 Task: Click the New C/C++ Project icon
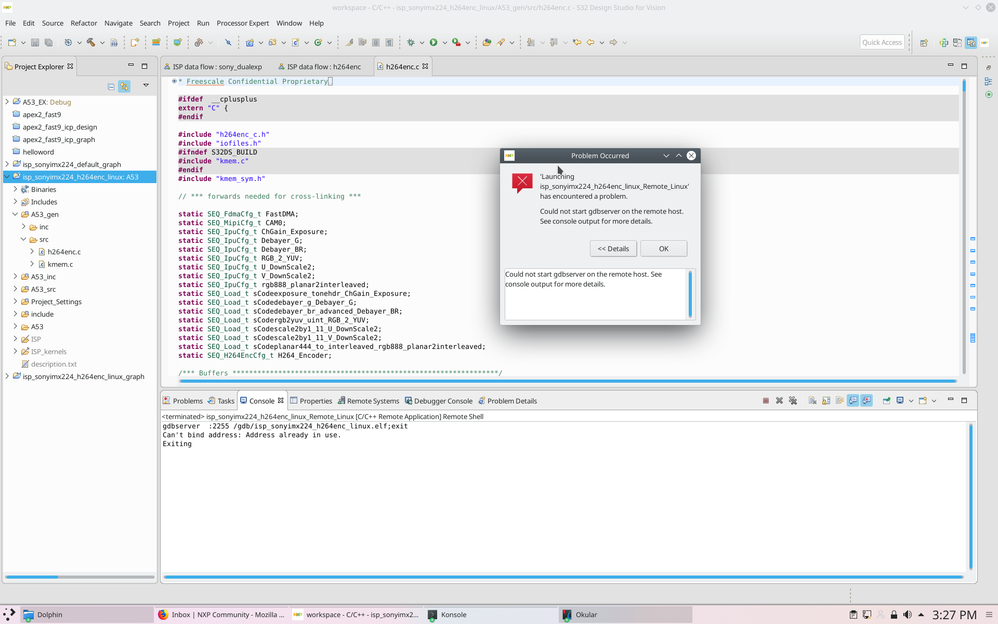pos(250,43)
